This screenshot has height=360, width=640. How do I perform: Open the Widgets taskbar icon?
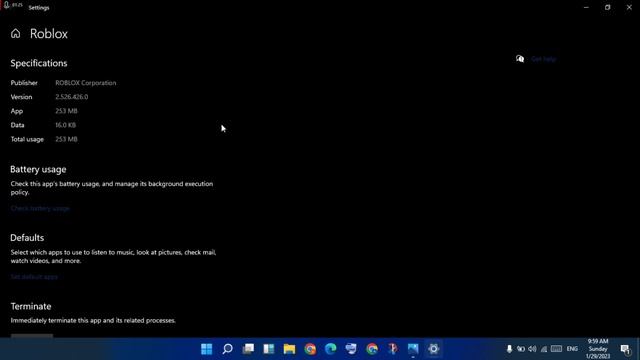(x=269, y=349)
